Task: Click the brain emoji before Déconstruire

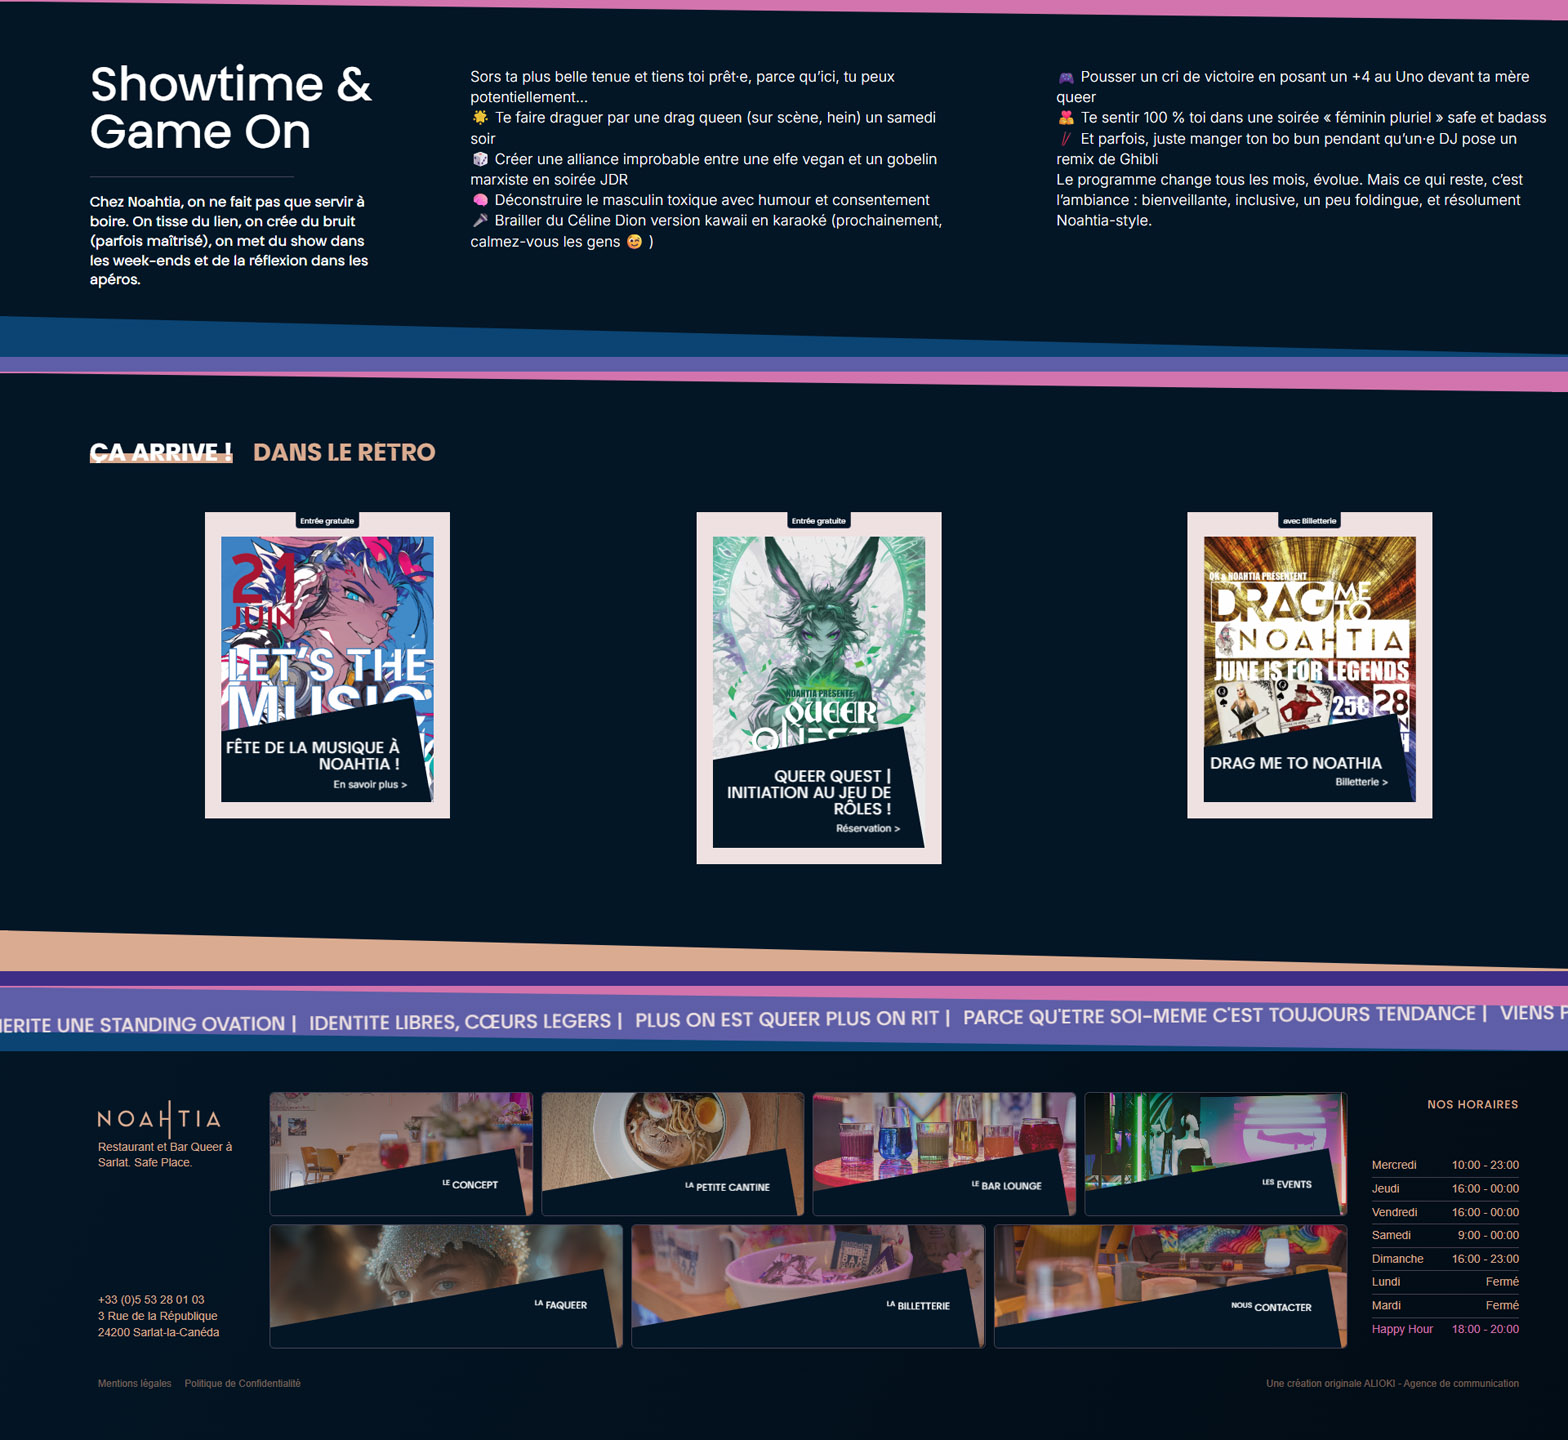Action: pyautogui.click(x=480, y=200)
